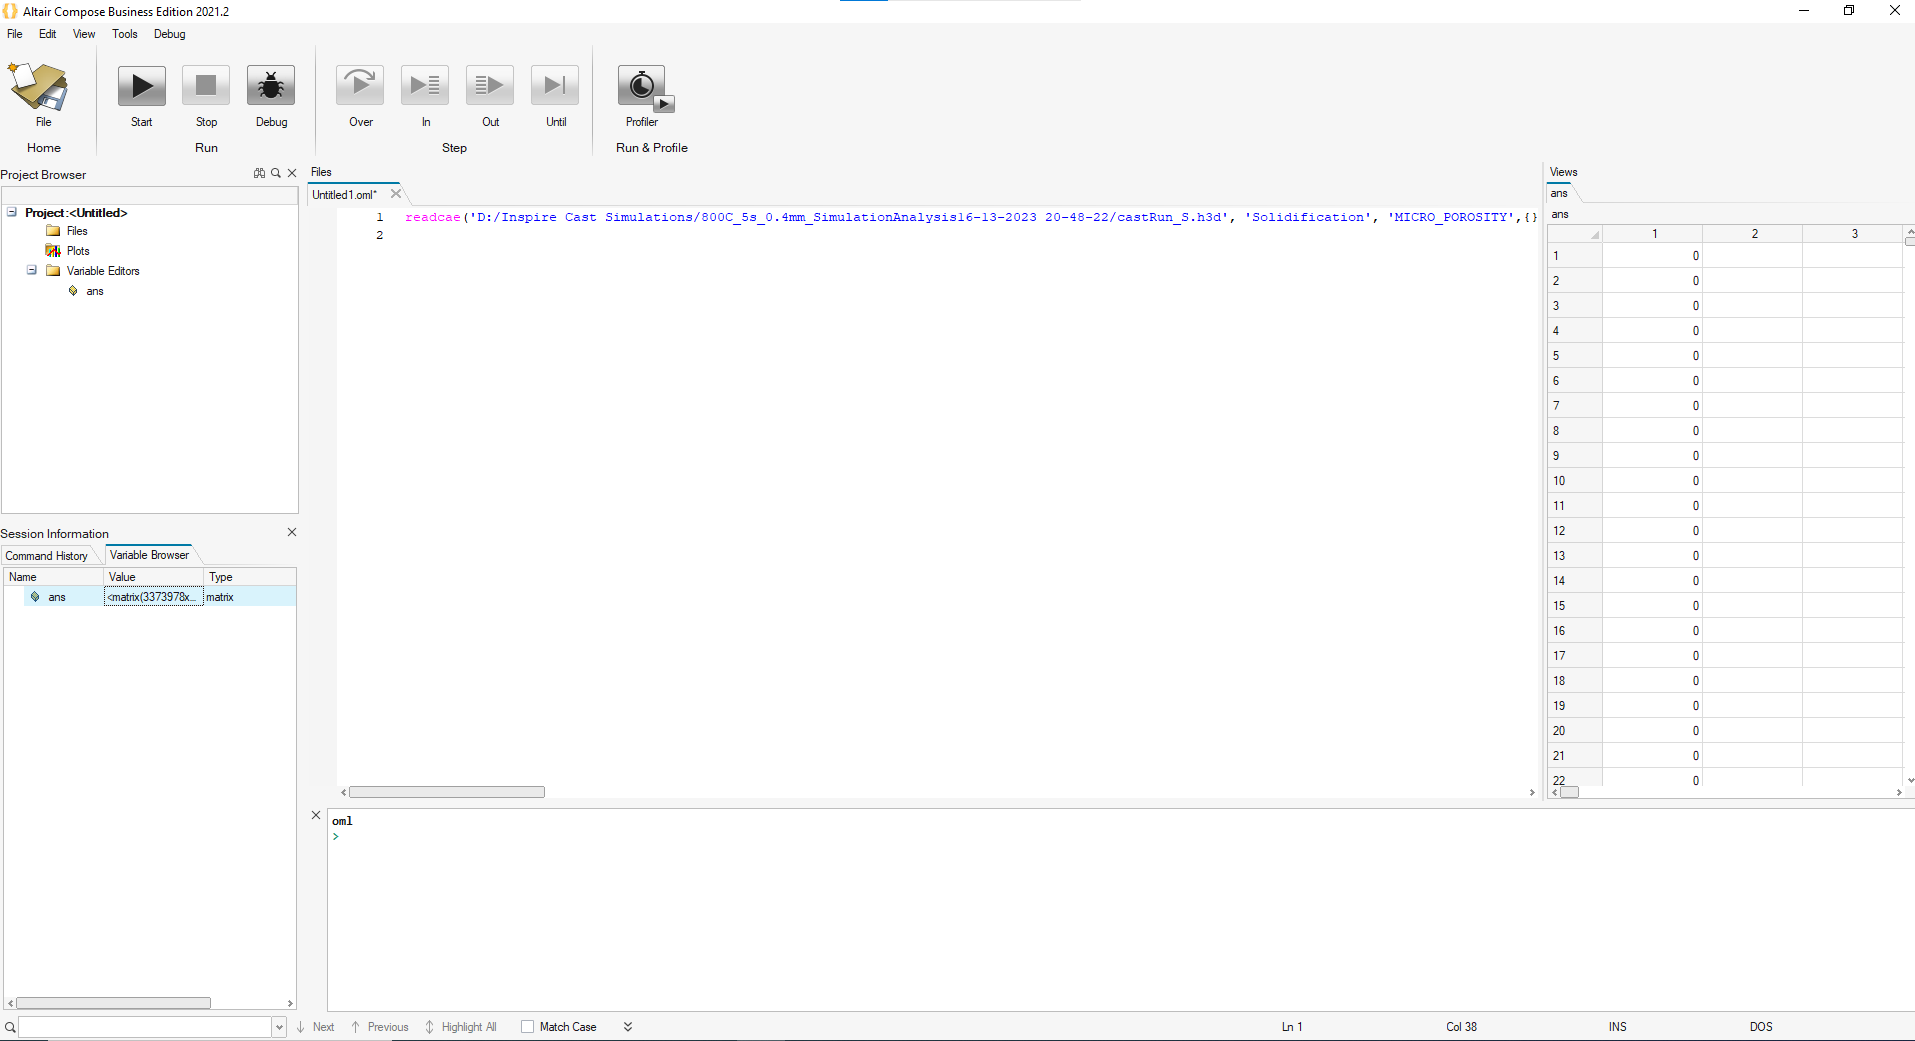Expand additional find options chevron
The height and width of the screenshot is (1041, 1915).
pyautogui.click(x=628, y=1027)
